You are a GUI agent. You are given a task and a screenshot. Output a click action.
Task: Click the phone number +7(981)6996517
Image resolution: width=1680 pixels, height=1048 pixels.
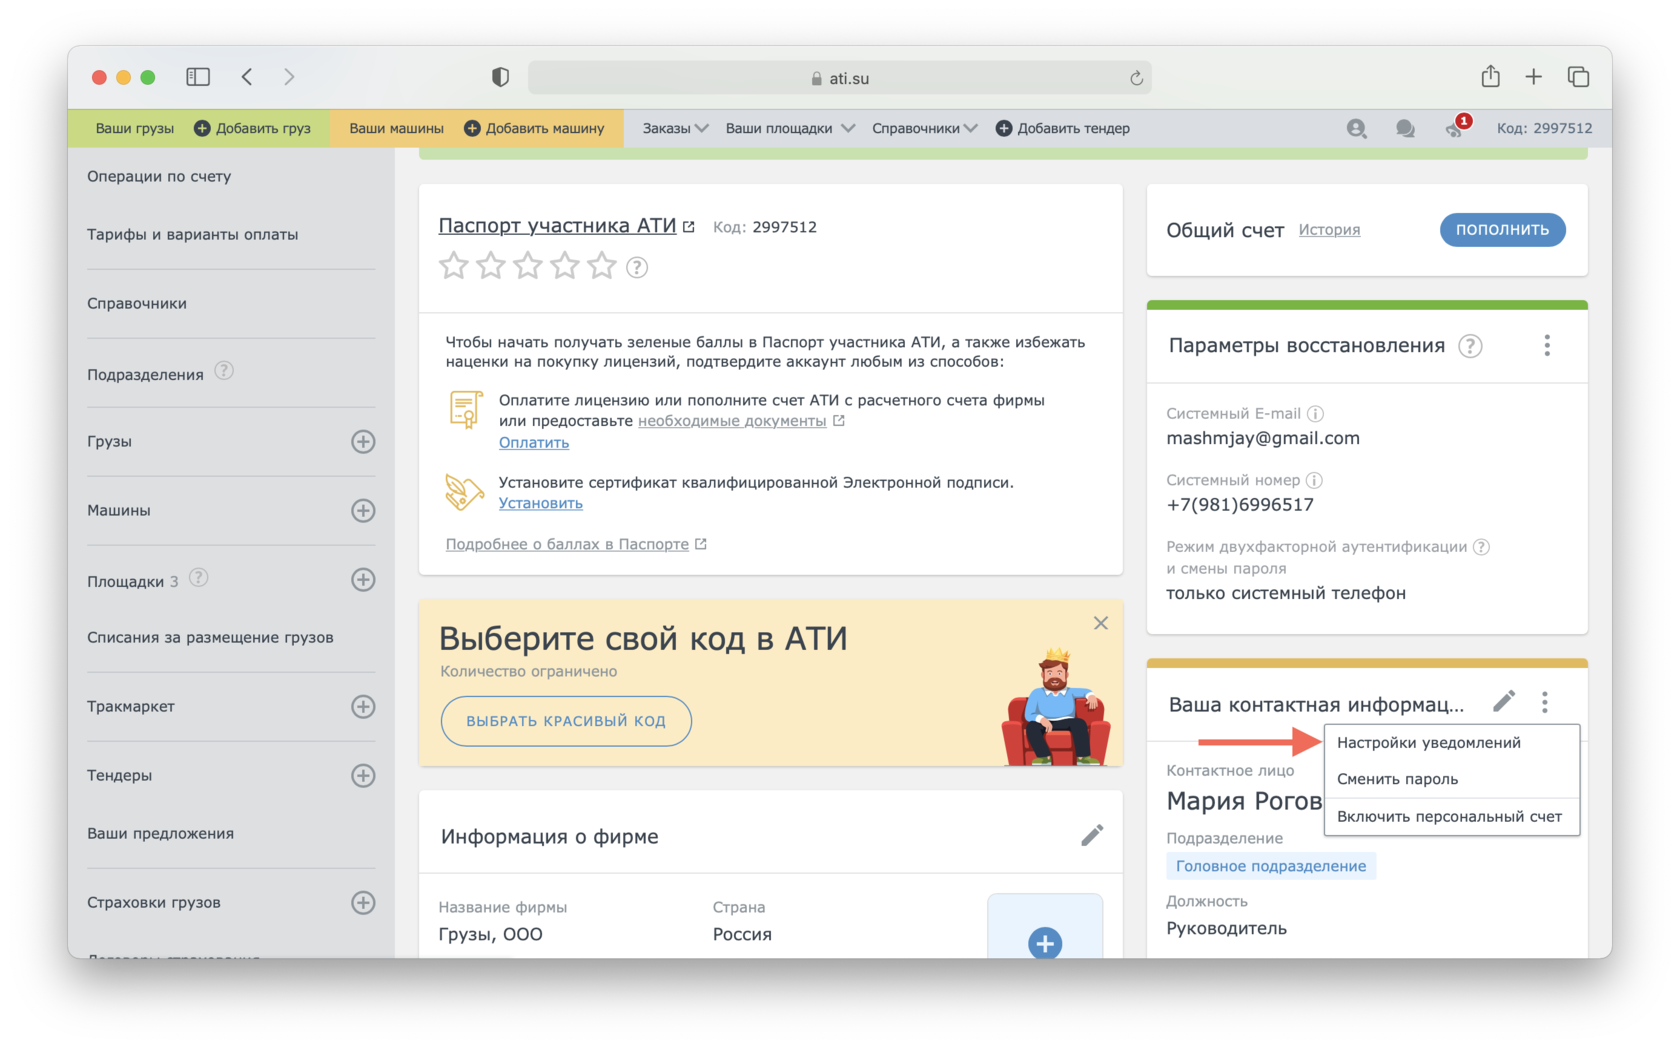click(x=1240, y=505)
